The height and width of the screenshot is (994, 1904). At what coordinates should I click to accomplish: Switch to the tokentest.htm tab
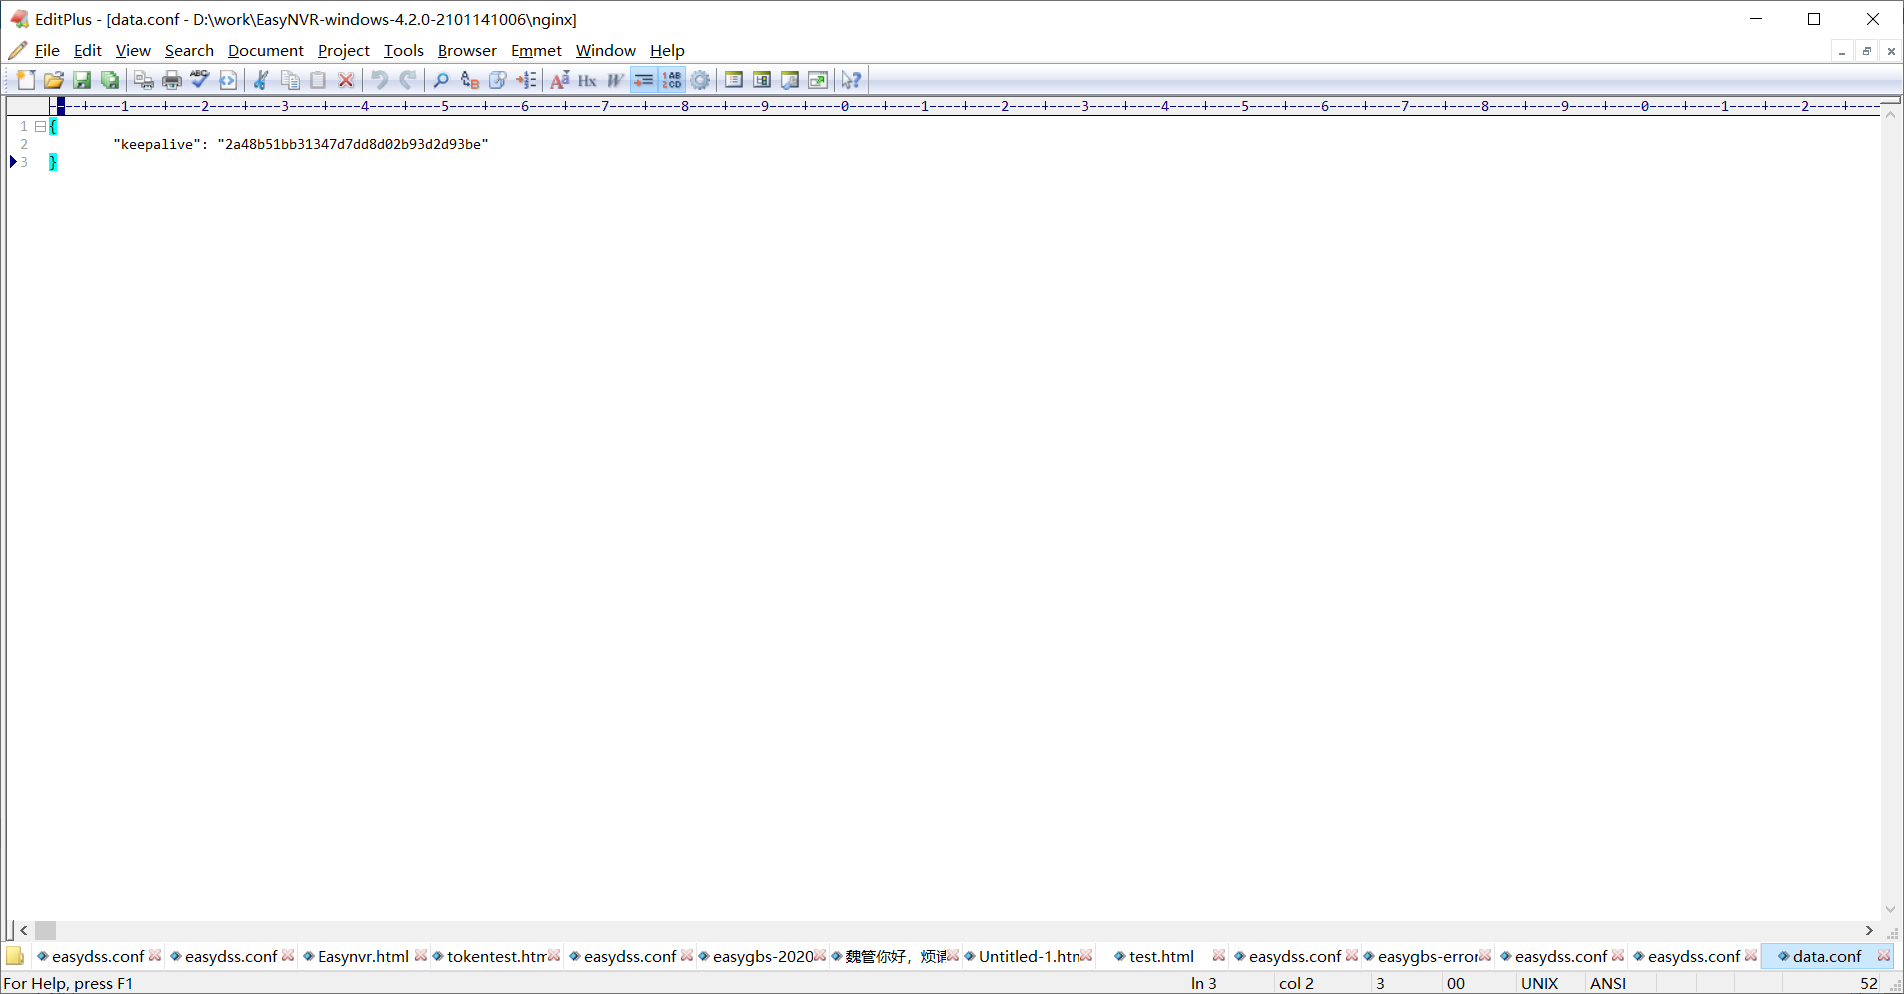pos(496,956)
